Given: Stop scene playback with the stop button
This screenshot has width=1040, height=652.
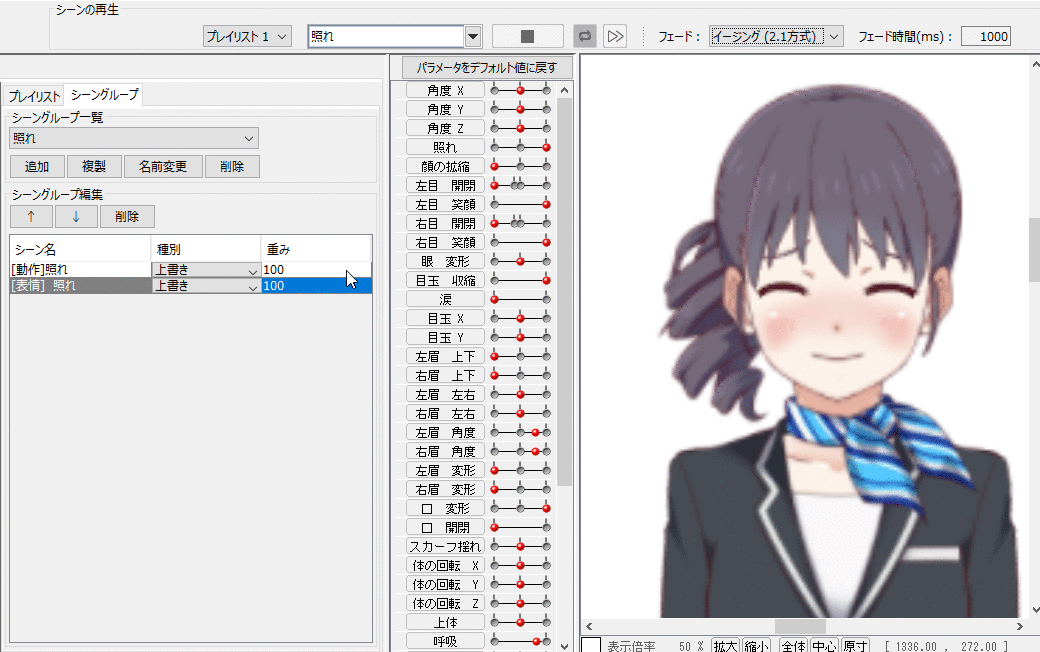Looking at the screenshot, I should [x=527, y=36].
